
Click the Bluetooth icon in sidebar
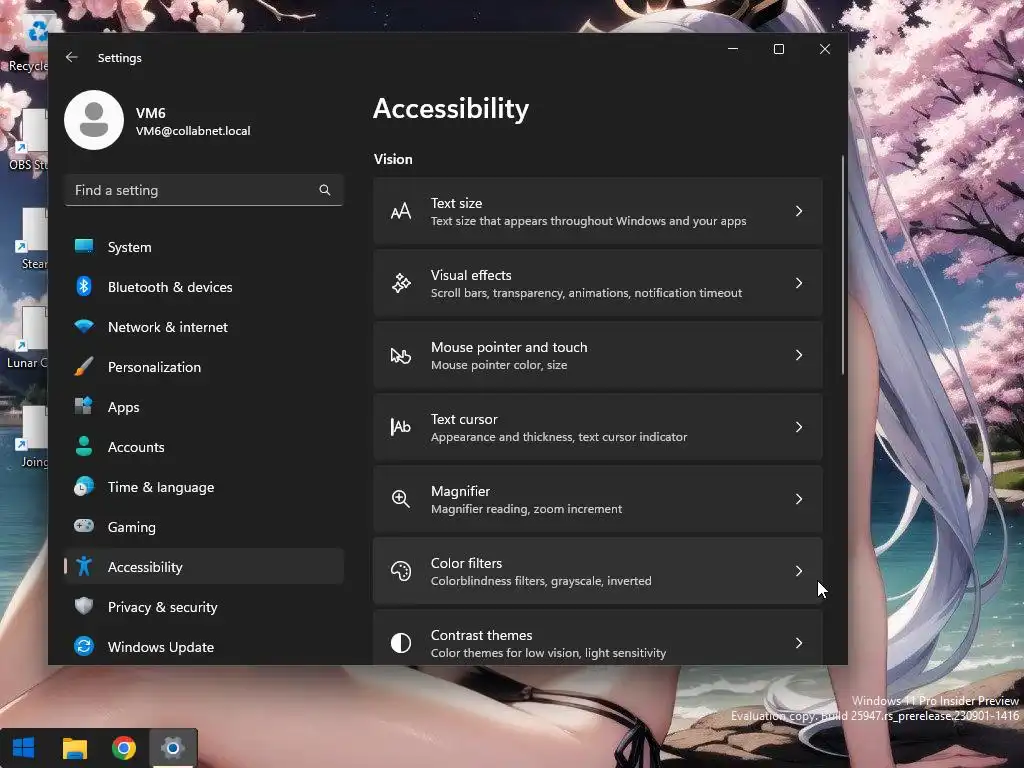[x=84, y=286]
